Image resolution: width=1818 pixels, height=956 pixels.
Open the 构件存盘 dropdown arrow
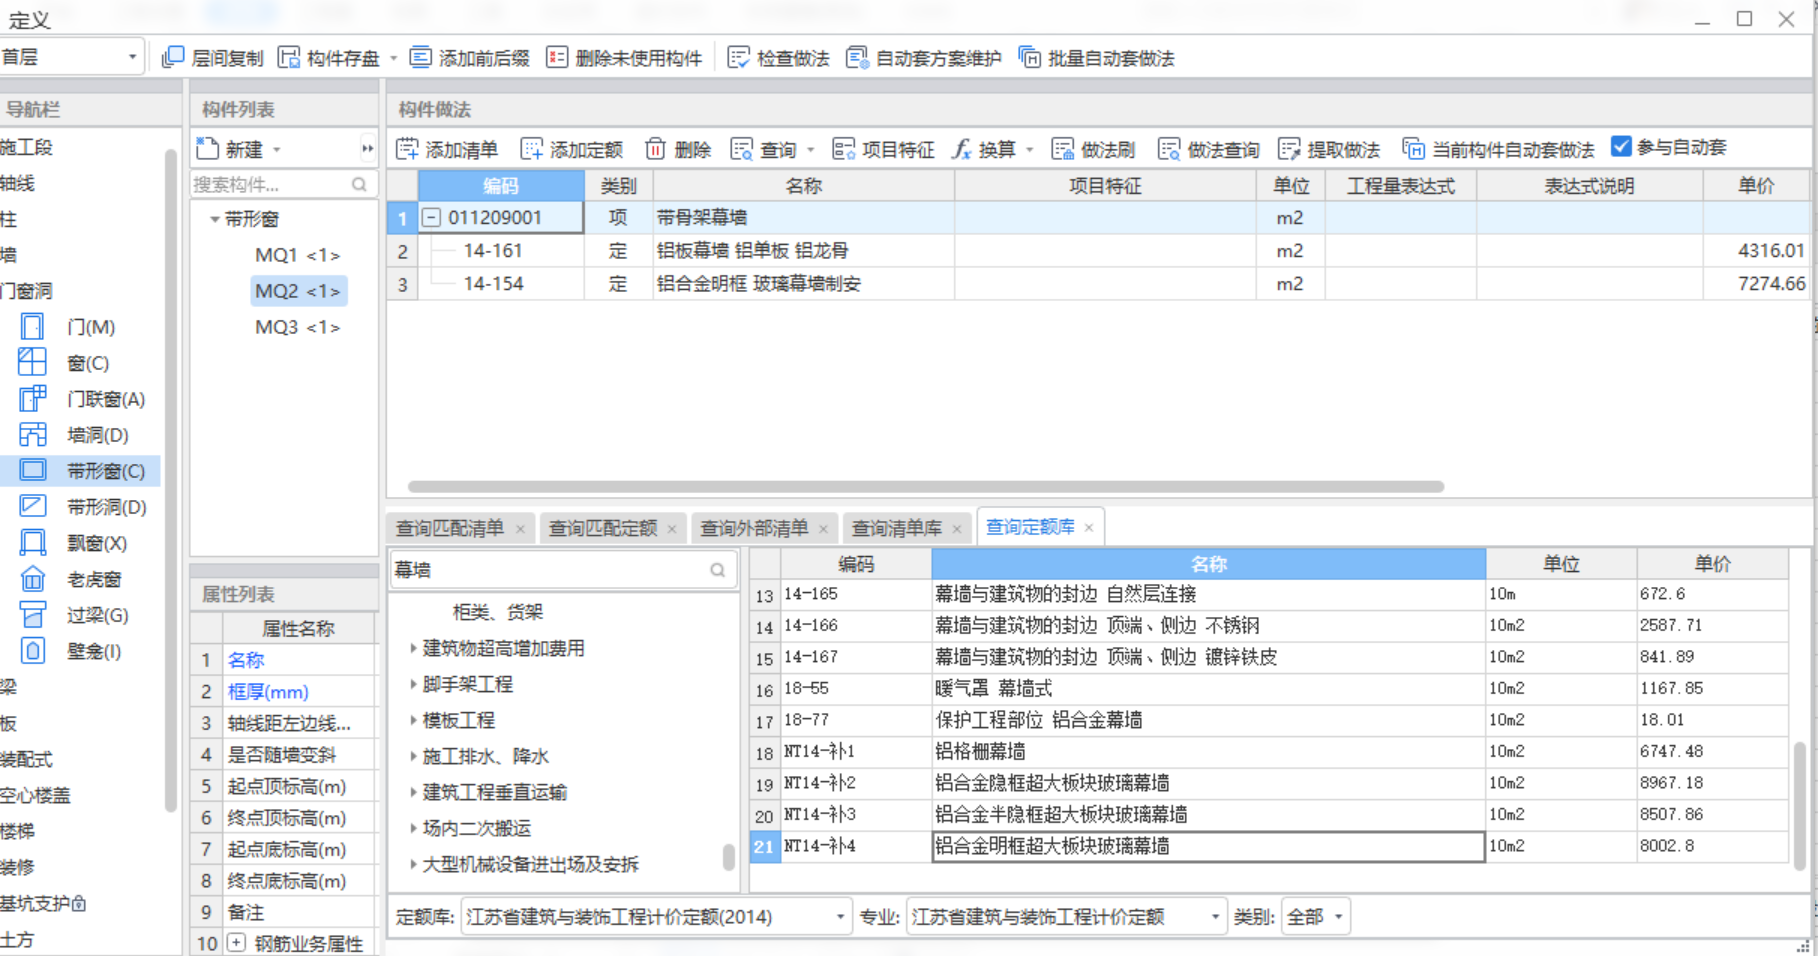point(393,58)
